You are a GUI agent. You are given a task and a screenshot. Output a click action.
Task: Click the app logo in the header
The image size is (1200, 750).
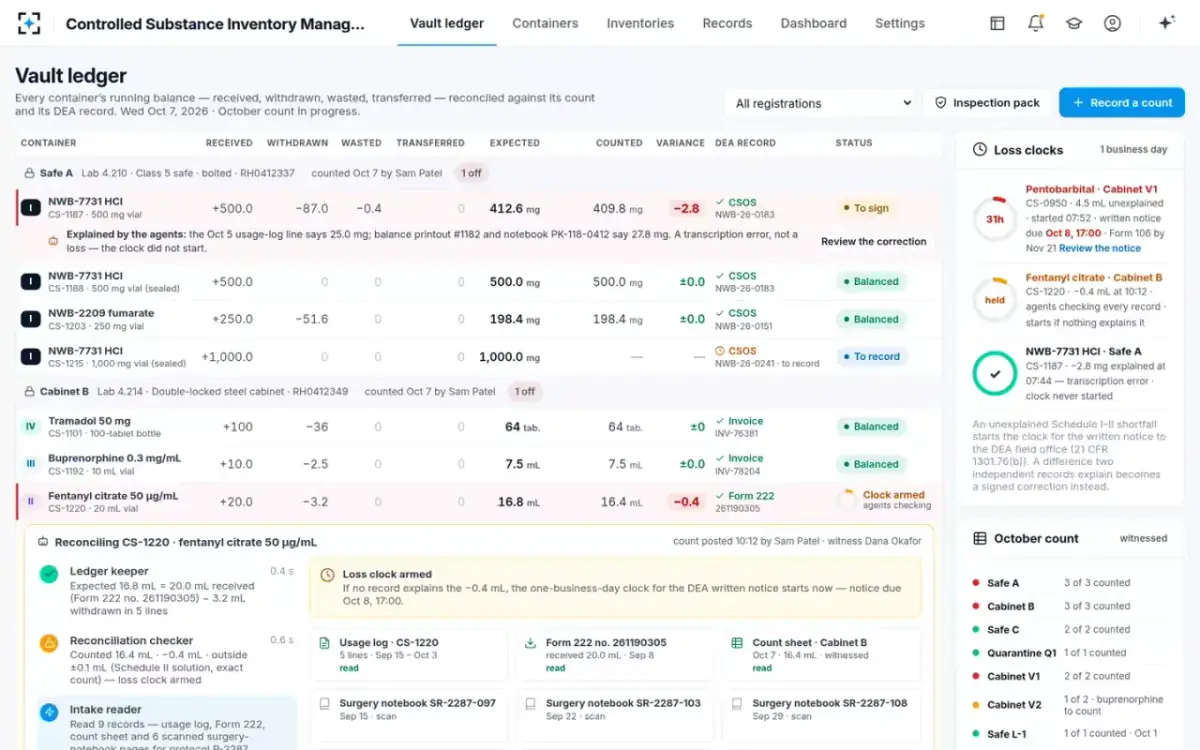coord(29,23)
